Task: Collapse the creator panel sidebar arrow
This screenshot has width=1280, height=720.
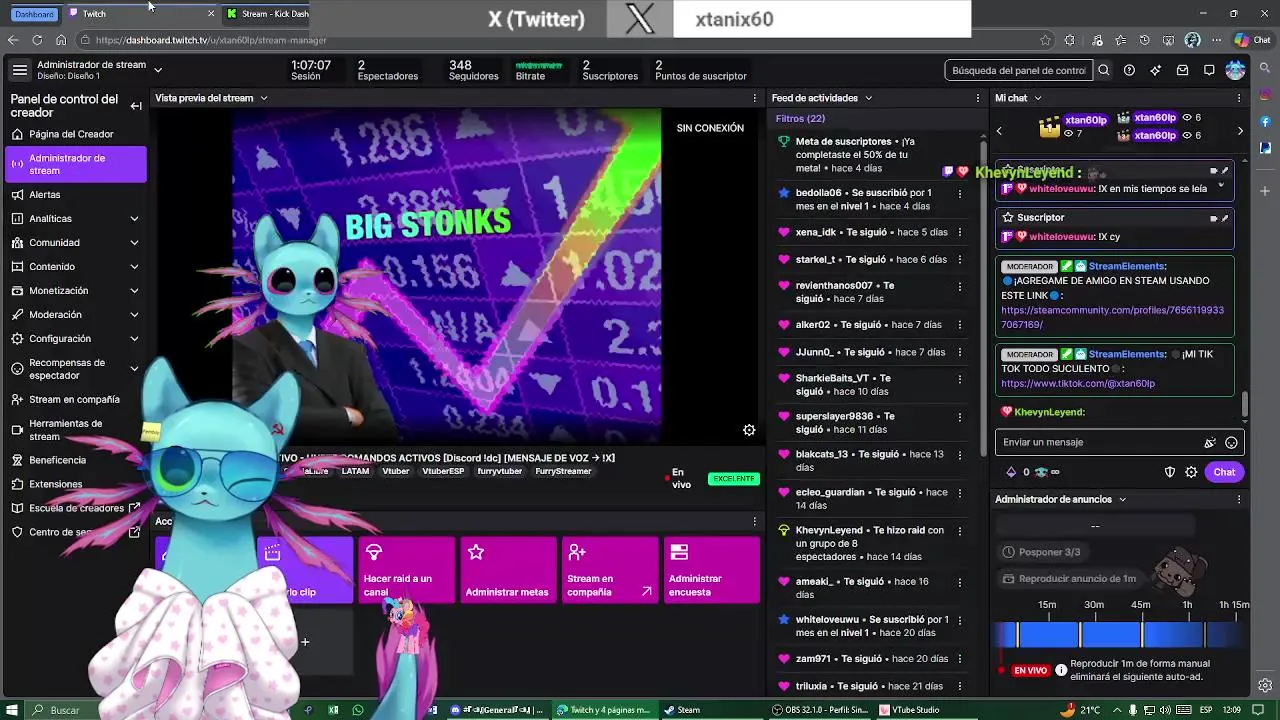Action: tap(136, 106)
